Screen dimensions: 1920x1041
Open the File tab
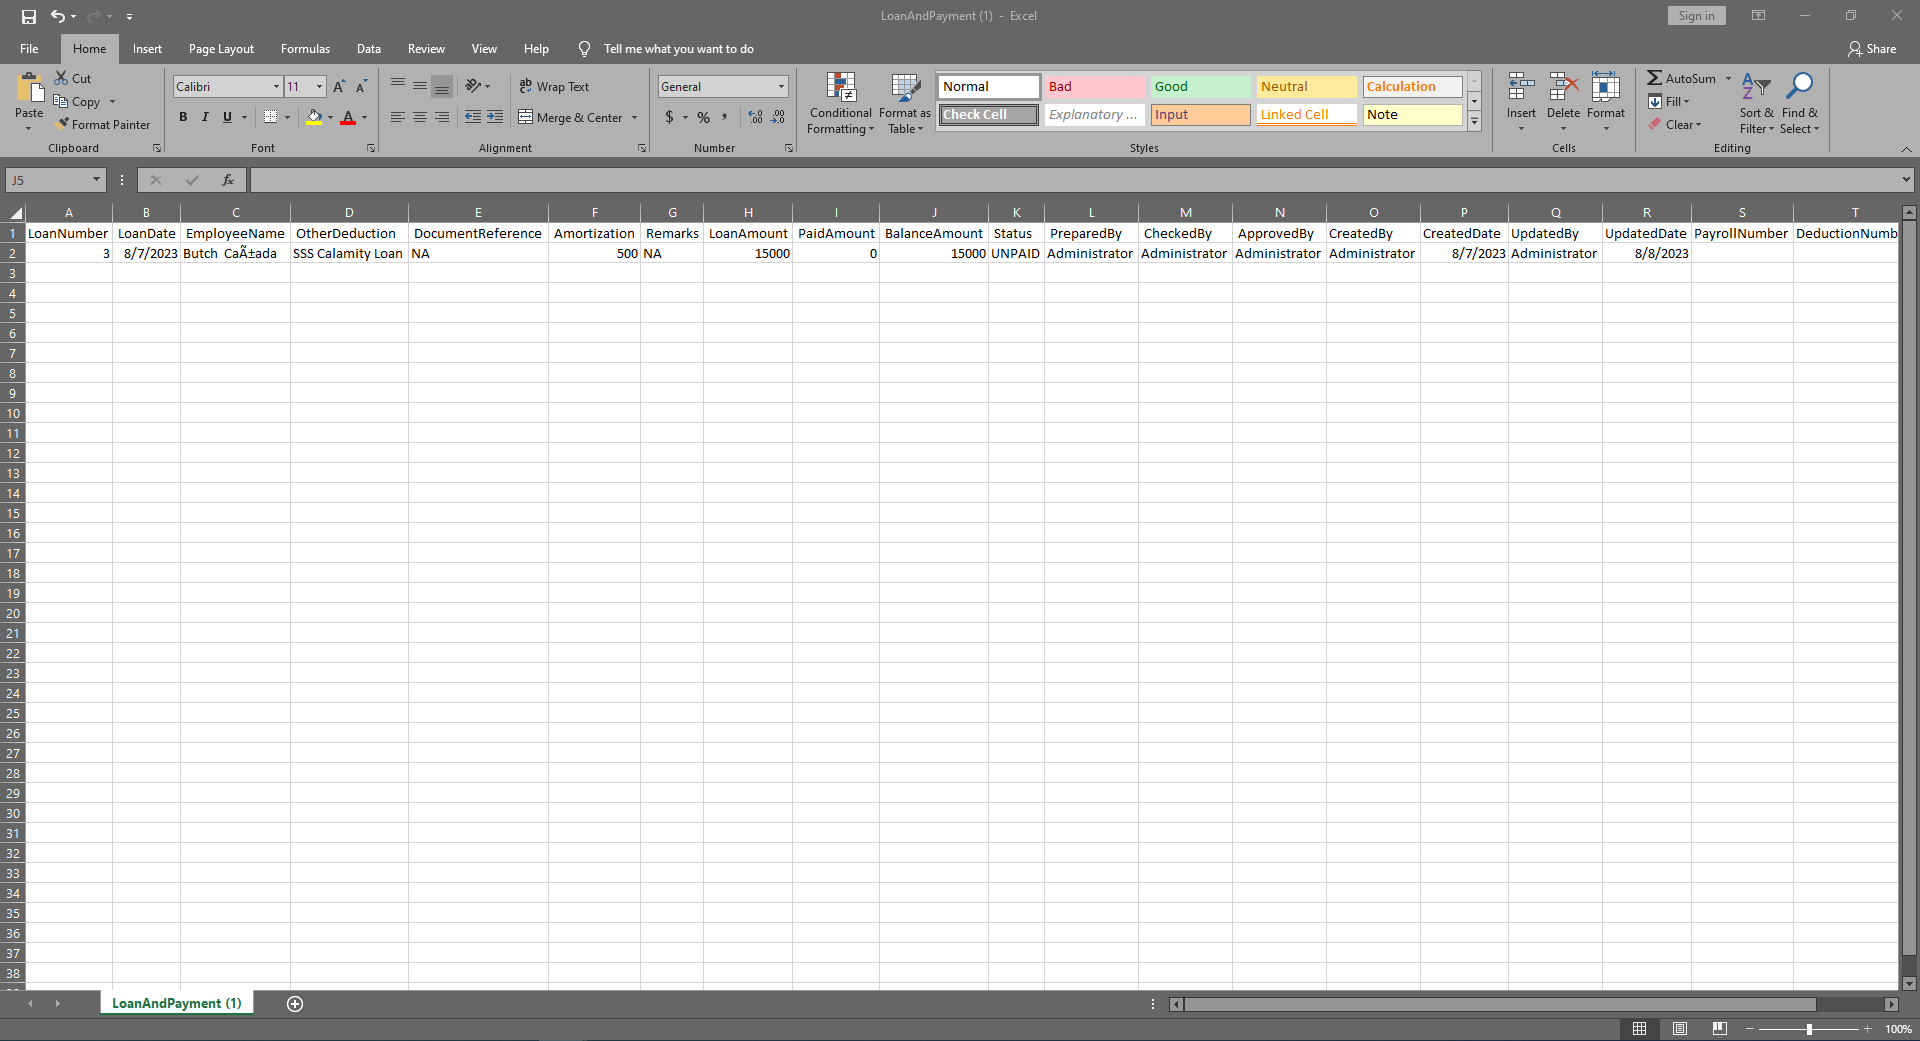29,49
